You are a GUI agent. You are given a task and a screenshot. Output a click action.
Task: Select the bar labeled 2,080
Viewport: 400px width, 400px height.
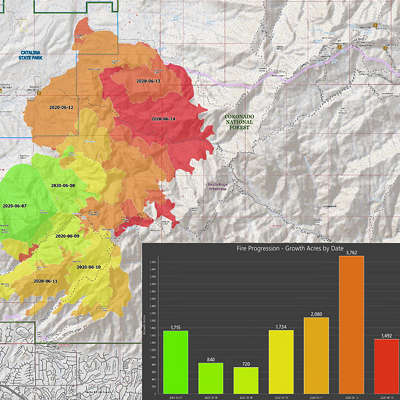(316, 356)
